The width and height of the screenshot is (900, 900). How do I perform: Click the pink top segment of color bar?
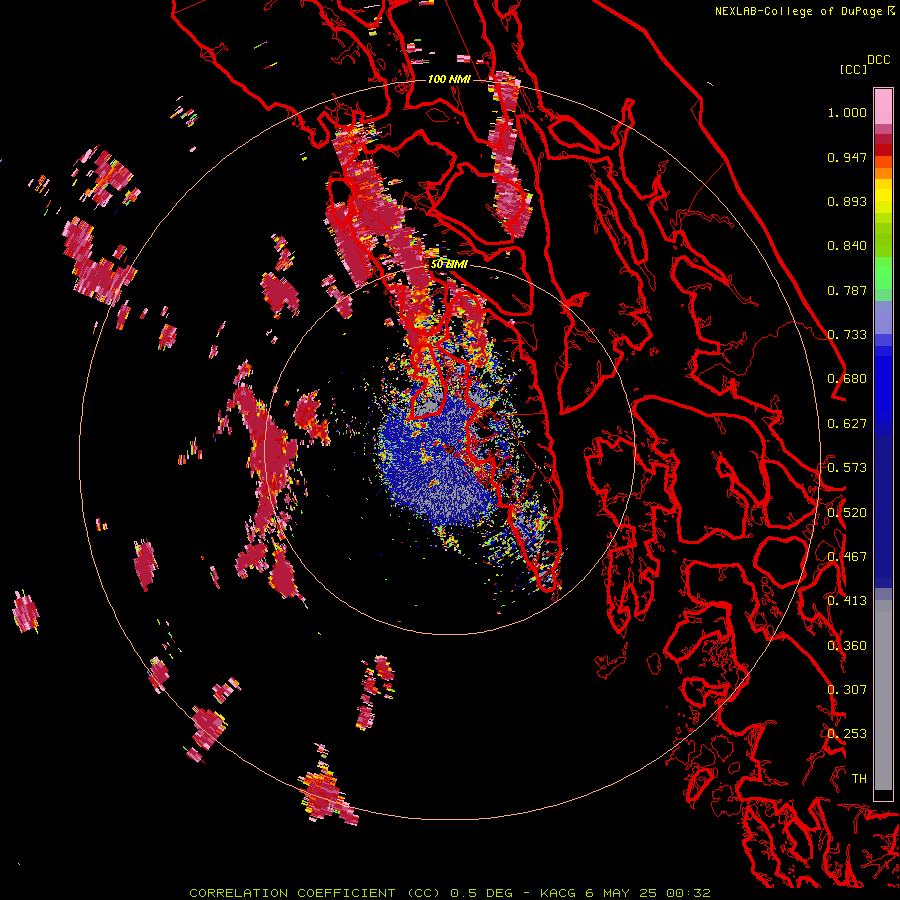point(883,106)
